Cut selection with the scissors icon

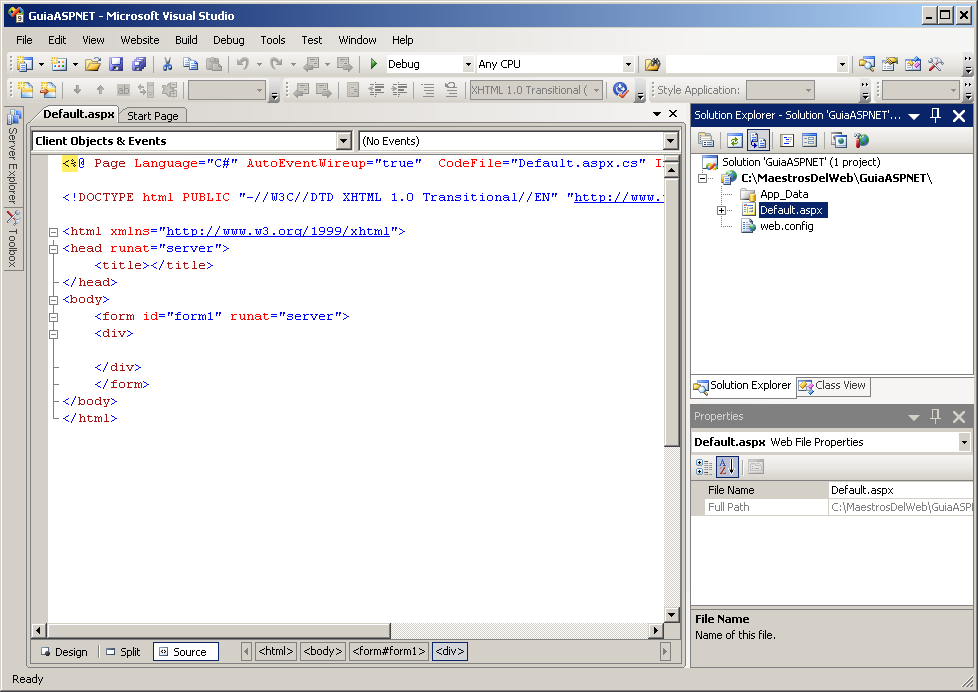167,64
